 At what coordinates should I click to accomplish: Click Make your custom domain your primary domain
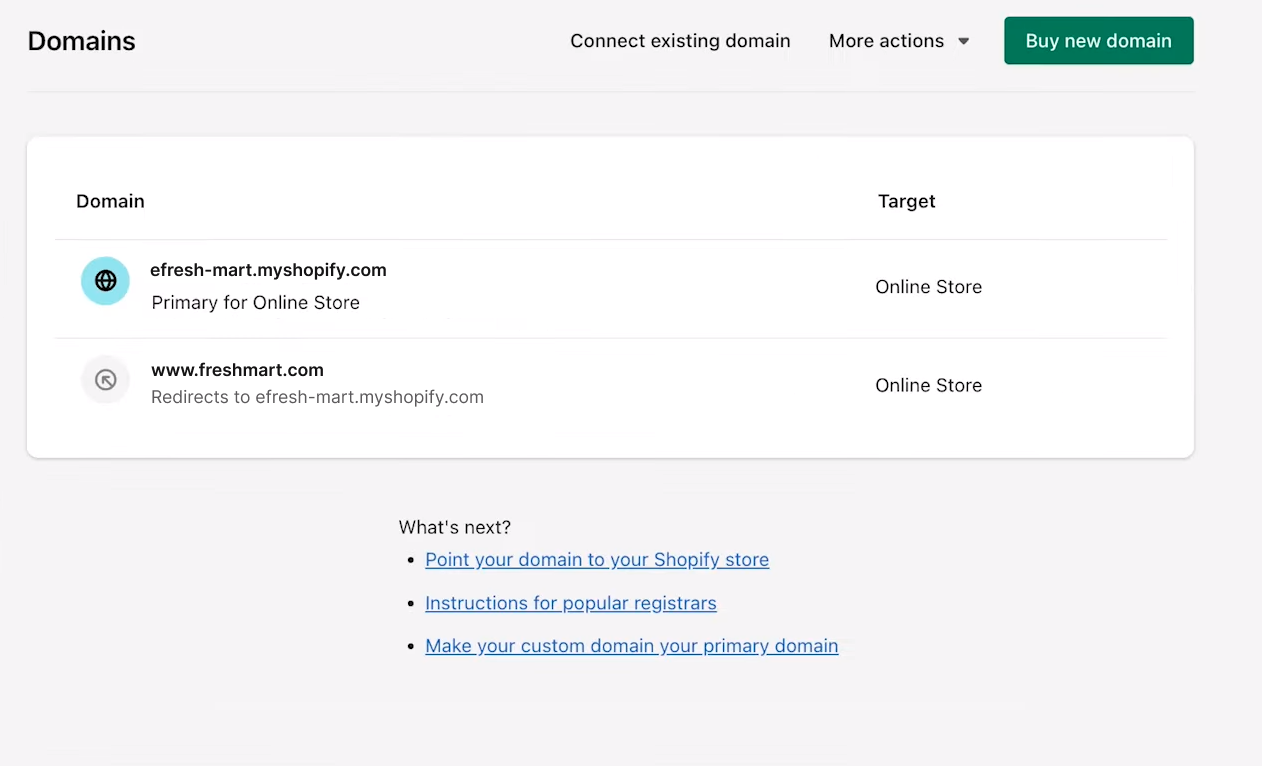(631, 645)
